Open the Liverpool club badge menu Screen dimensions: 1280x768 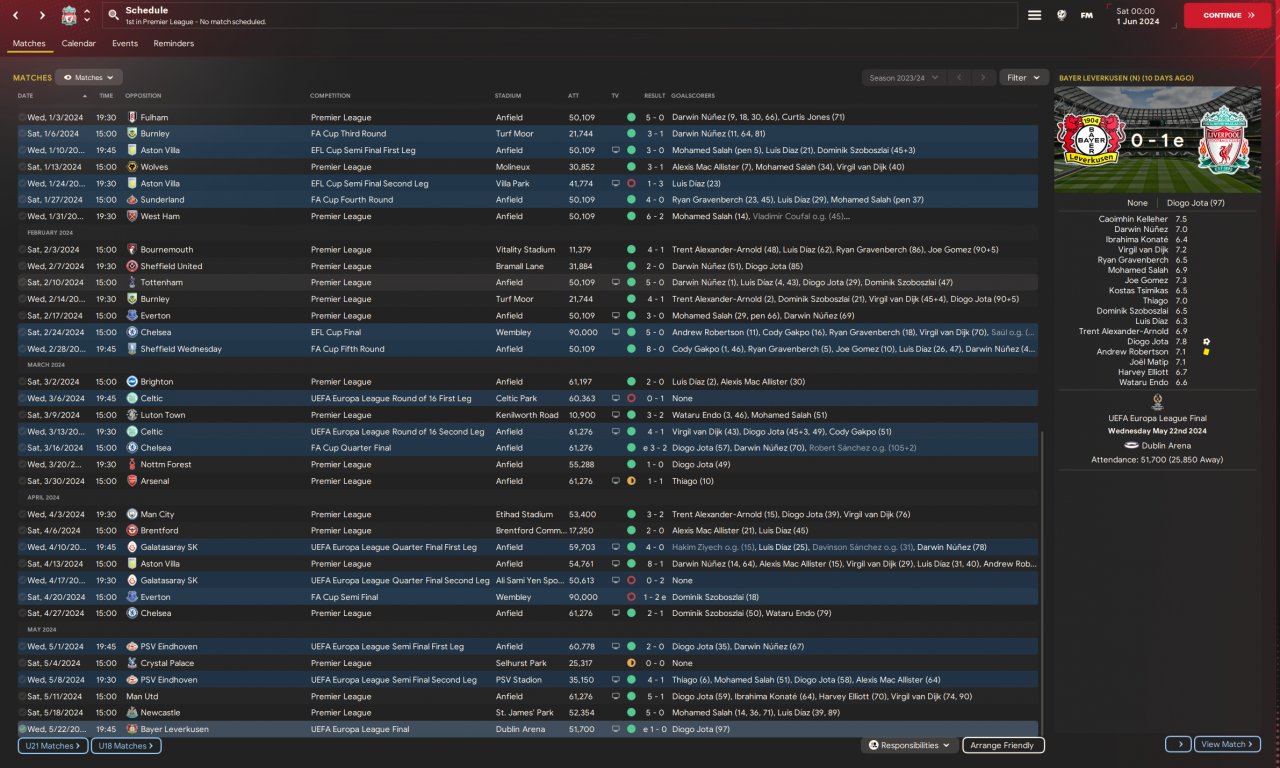[x=69, y=15]
